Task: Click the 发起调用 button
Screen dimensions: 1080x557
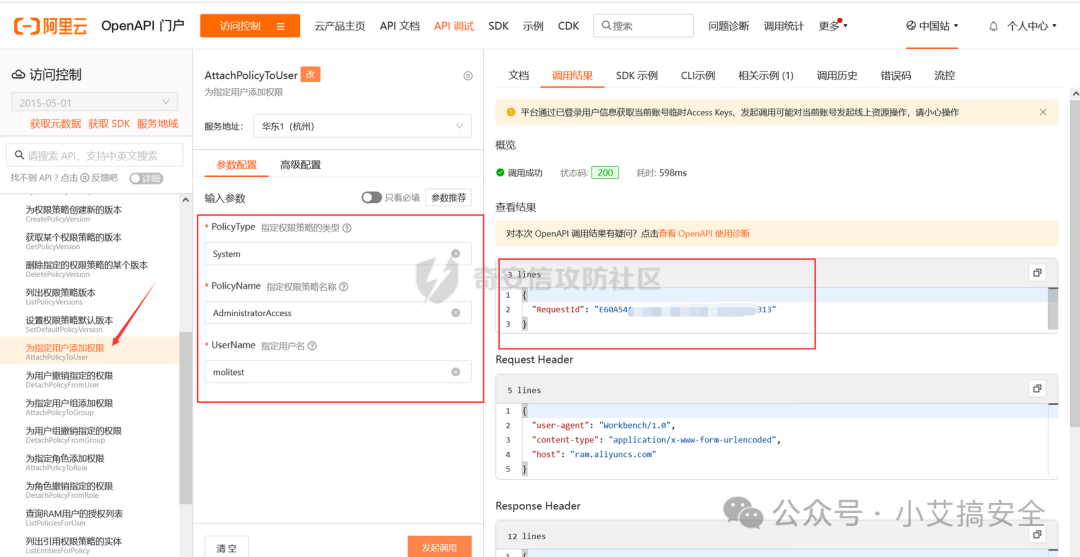Action: [x=439, y=547]
